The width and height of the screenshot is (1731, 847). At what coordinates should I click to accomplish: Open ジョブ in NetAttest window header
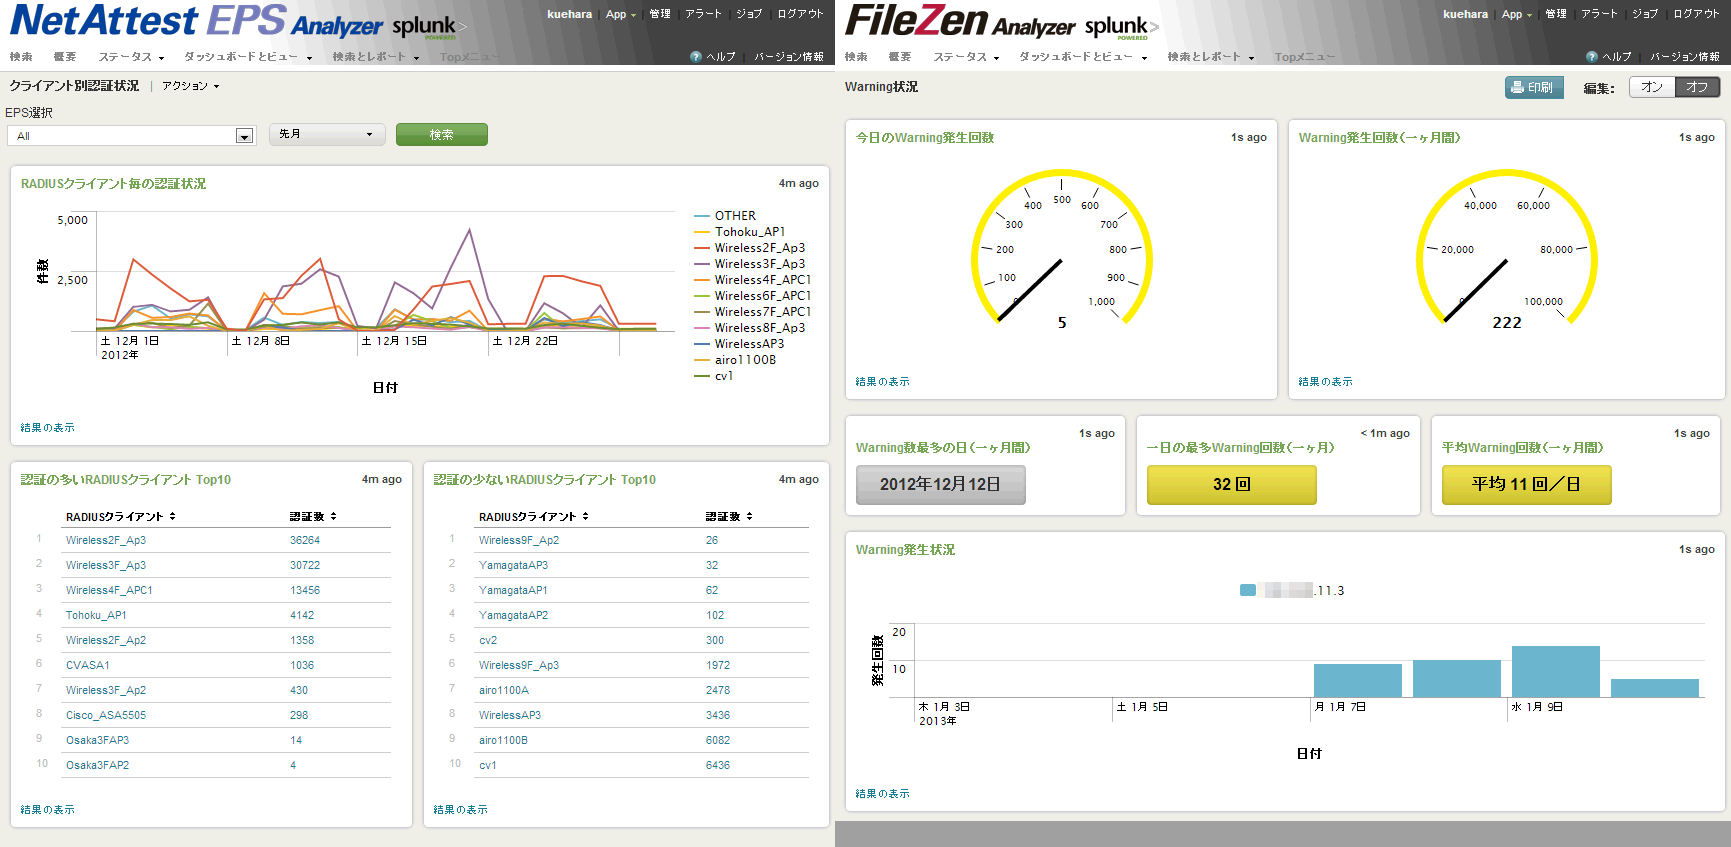click(x=749, y=14)
